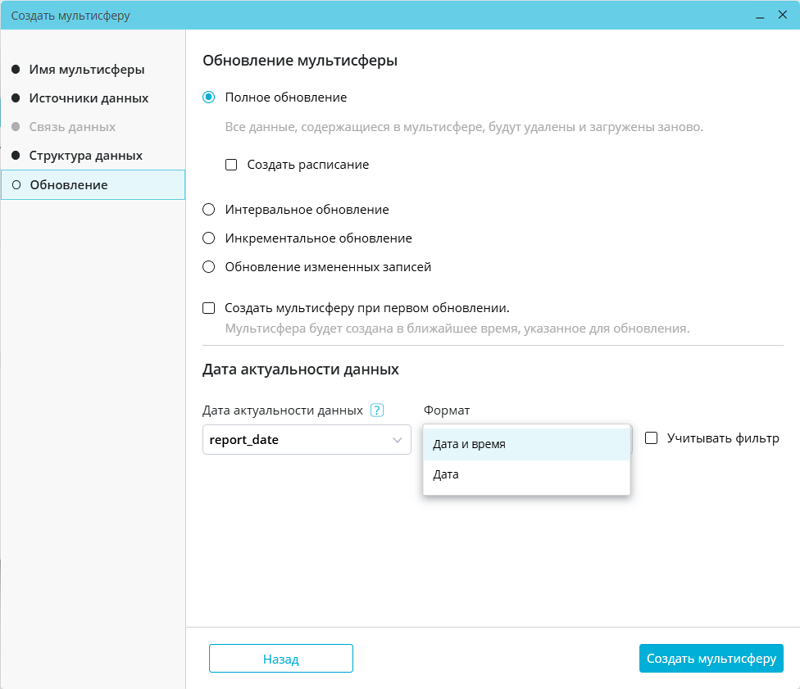This screenshot has width=800, height=689.
Task: Go to Имя мультисферы step
Action: tap(87, 70)
